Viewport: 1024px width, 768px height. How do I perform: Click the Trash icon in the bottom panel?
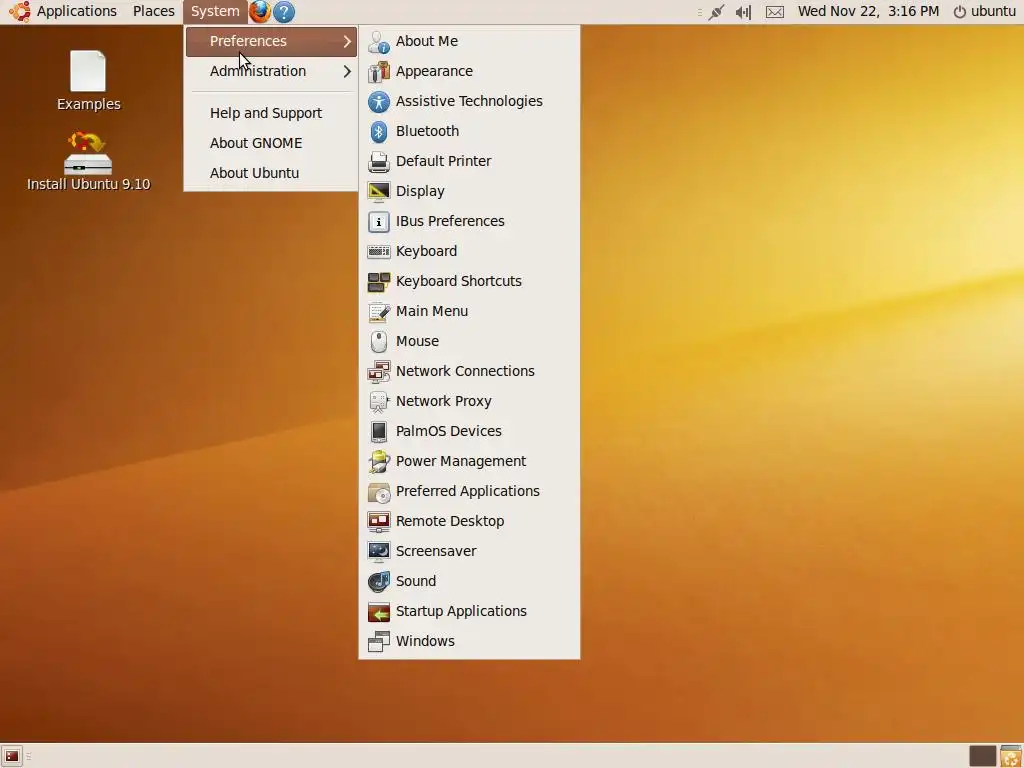pyautogui.click(x=1011, y=756)
